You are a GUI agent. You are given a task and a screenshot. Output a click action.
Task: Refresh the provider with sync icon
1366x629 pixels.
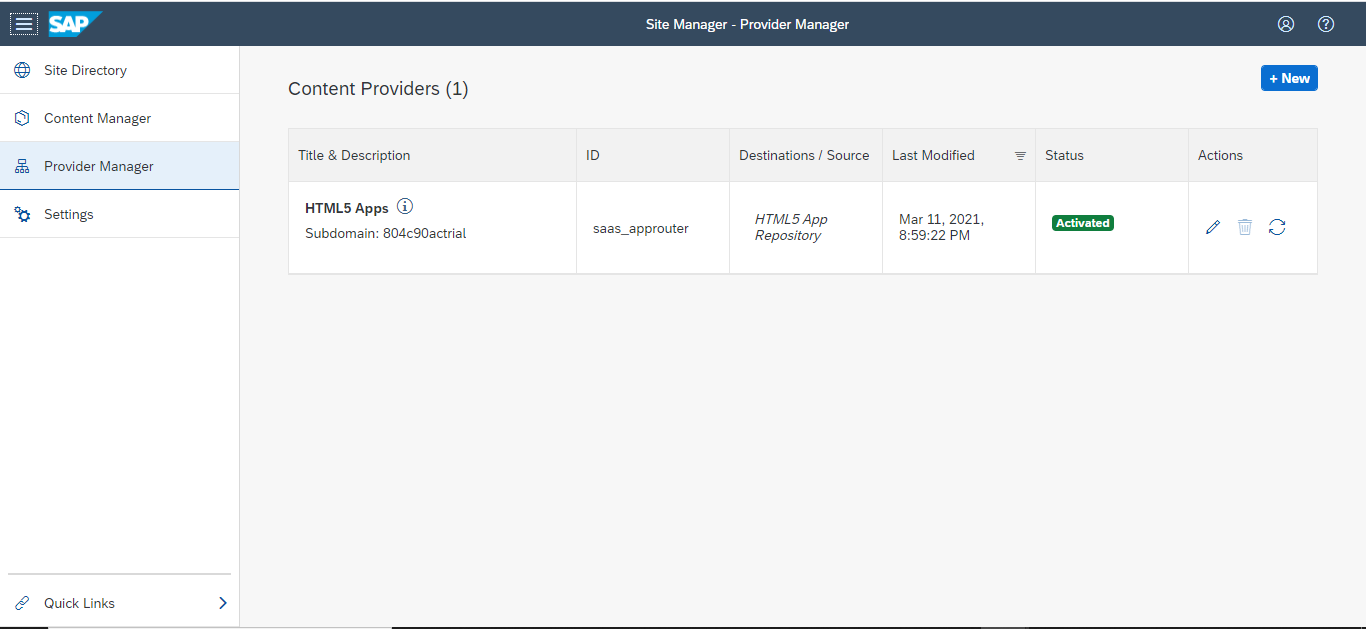tap(1277, 227)
